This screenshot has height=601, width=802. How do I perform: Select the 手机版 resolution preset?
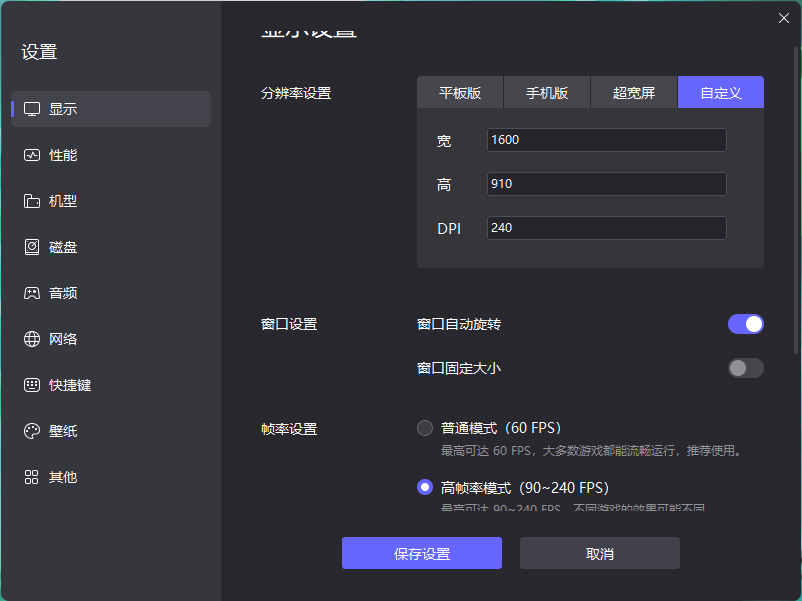tap(546, 92)
